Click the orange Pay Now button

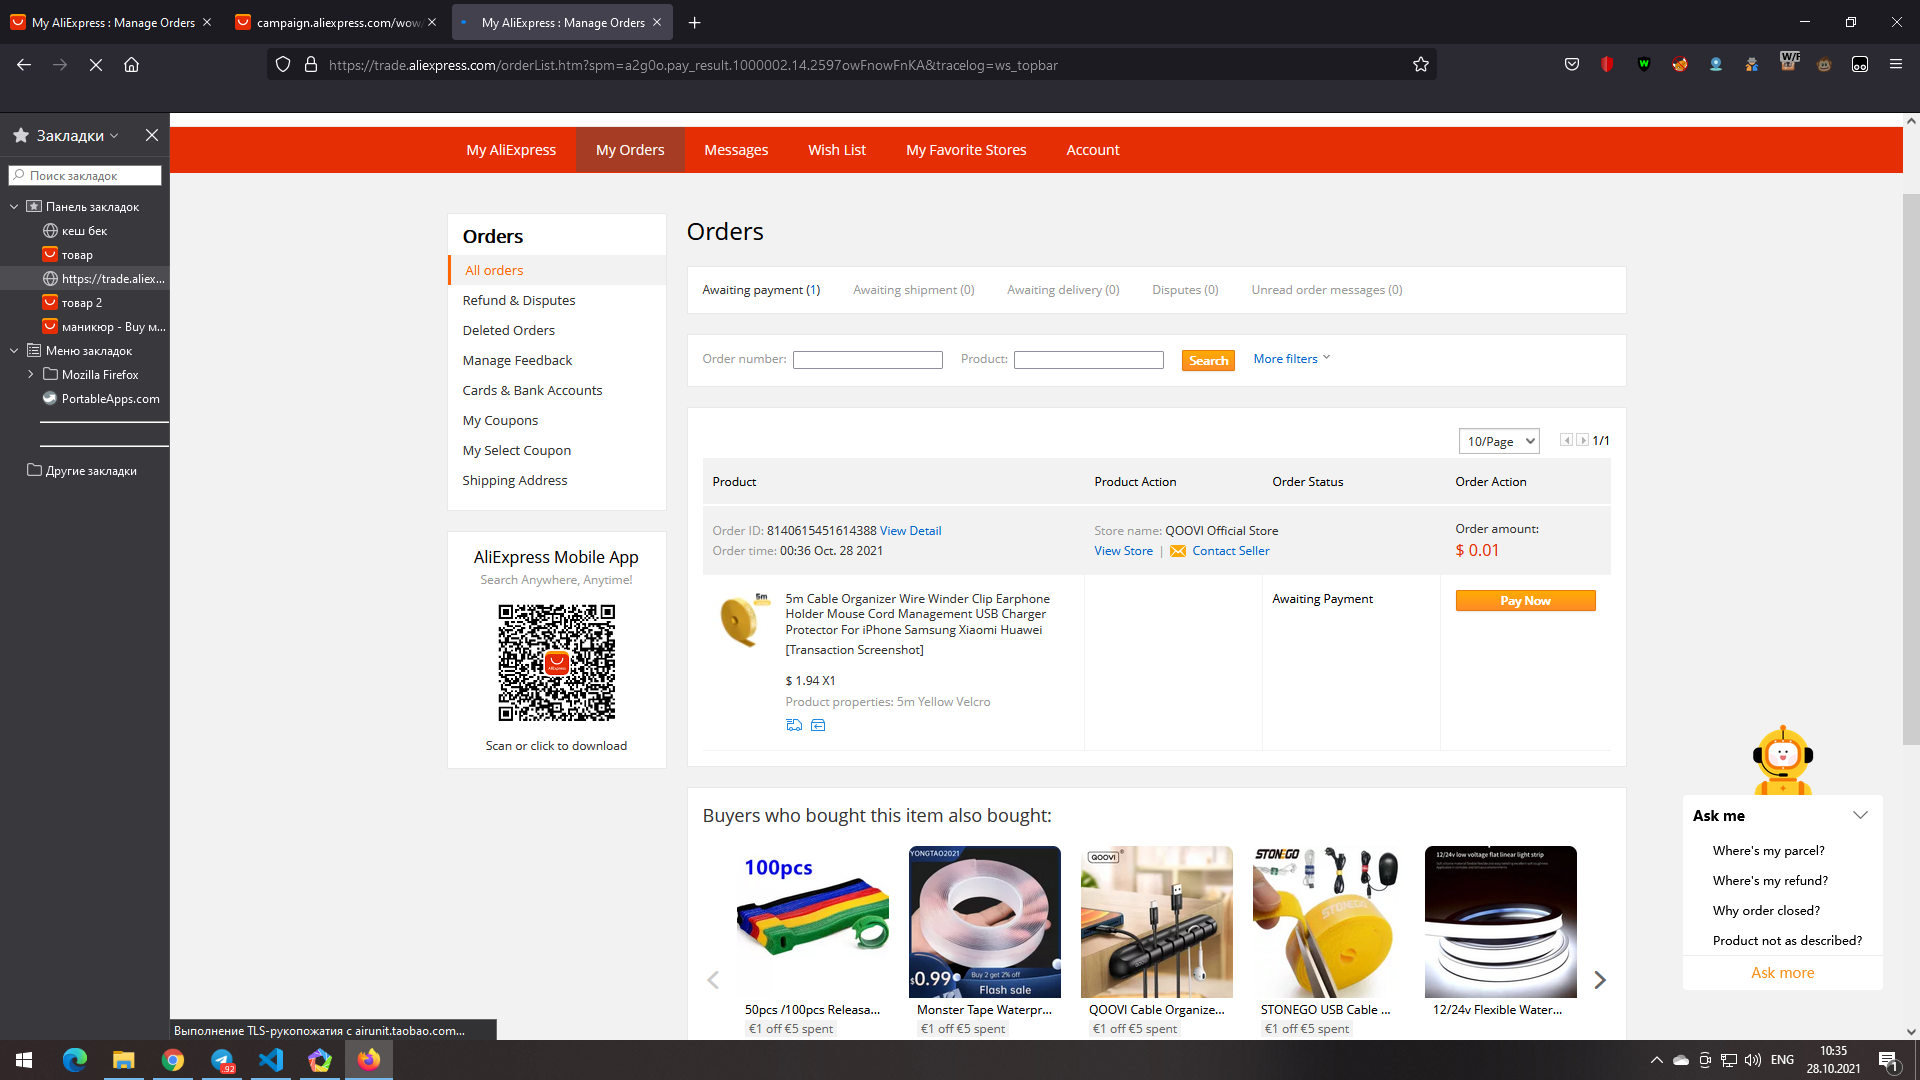coord(1525,601)
